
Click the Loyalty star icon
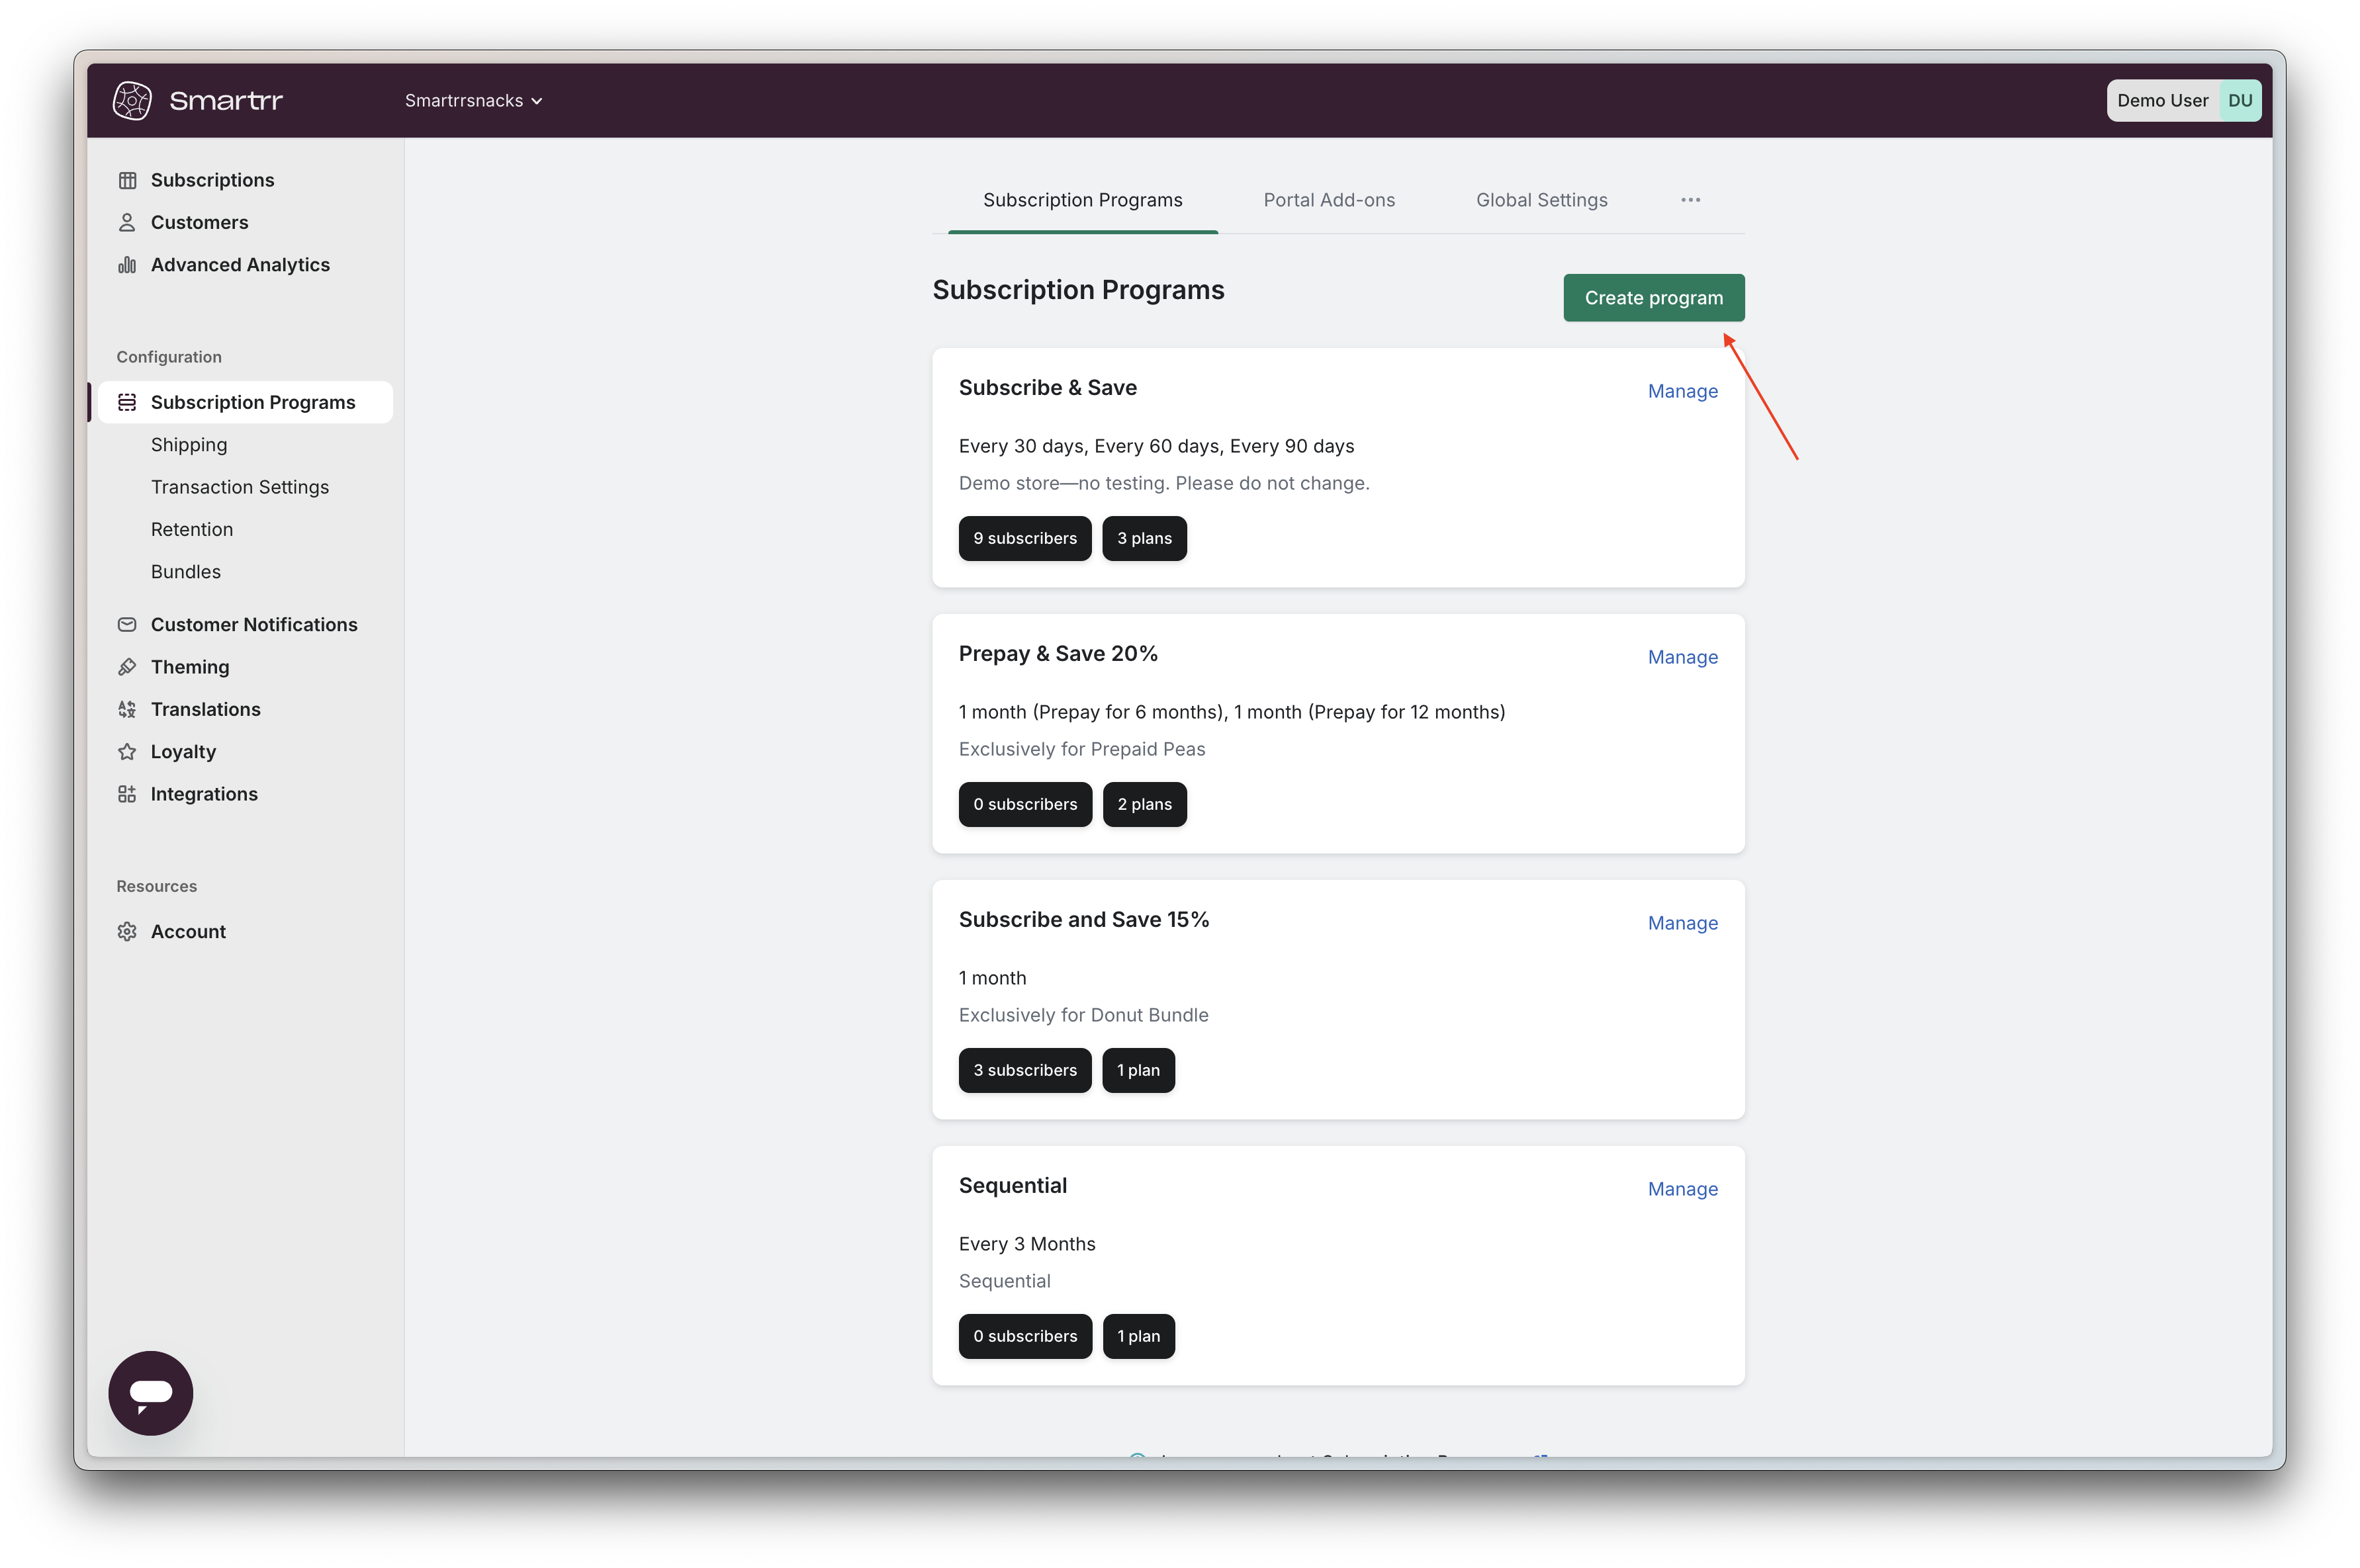127,751
